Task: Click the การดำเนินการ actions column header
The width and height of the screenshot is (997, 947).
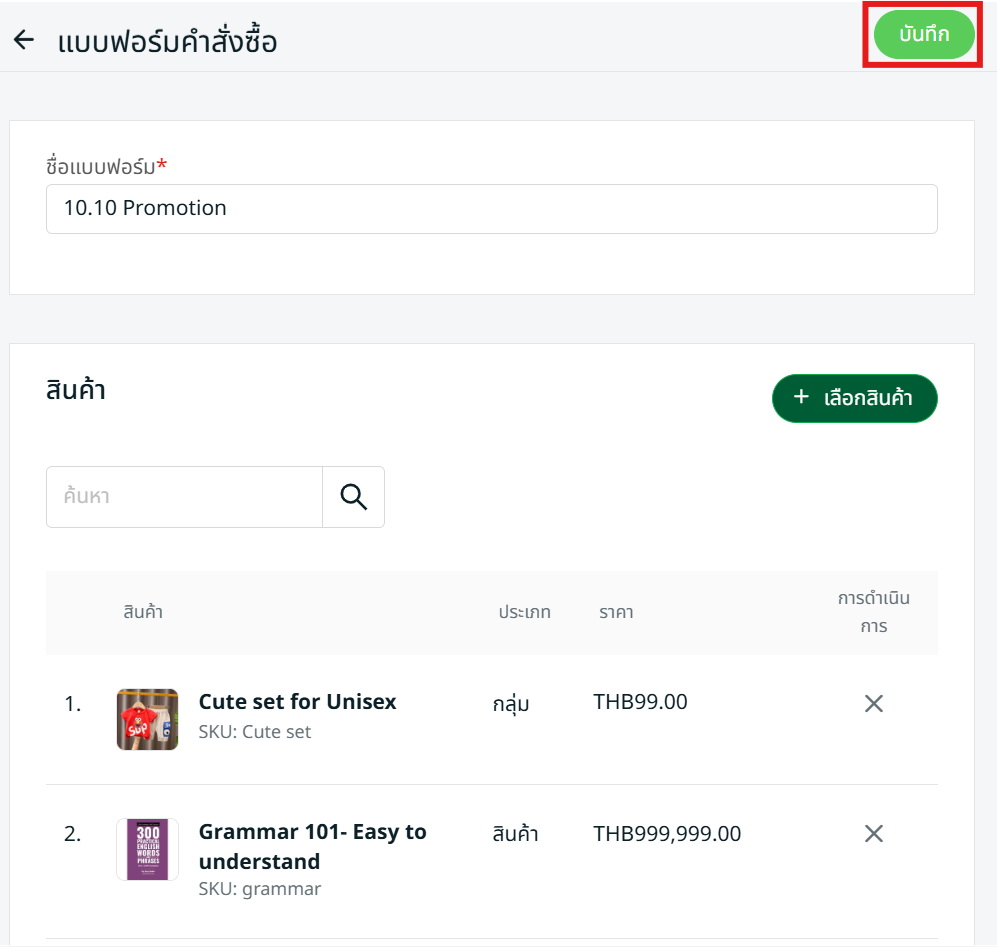Action: pyautogui.click(x=873, y=612)
